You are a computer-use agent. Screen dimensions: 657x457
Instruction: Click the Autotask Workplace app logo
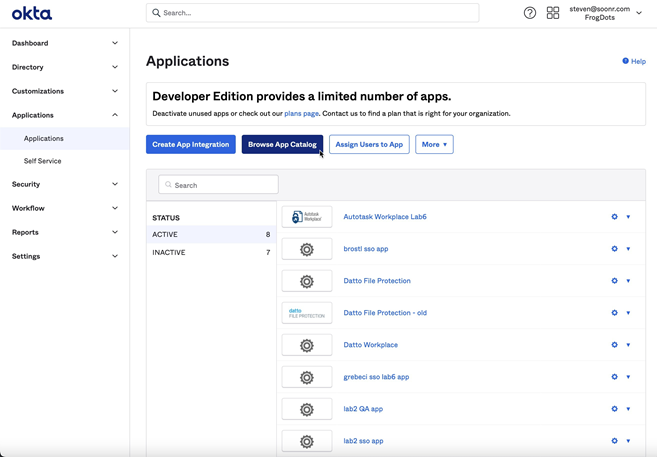tap(307, 217)
